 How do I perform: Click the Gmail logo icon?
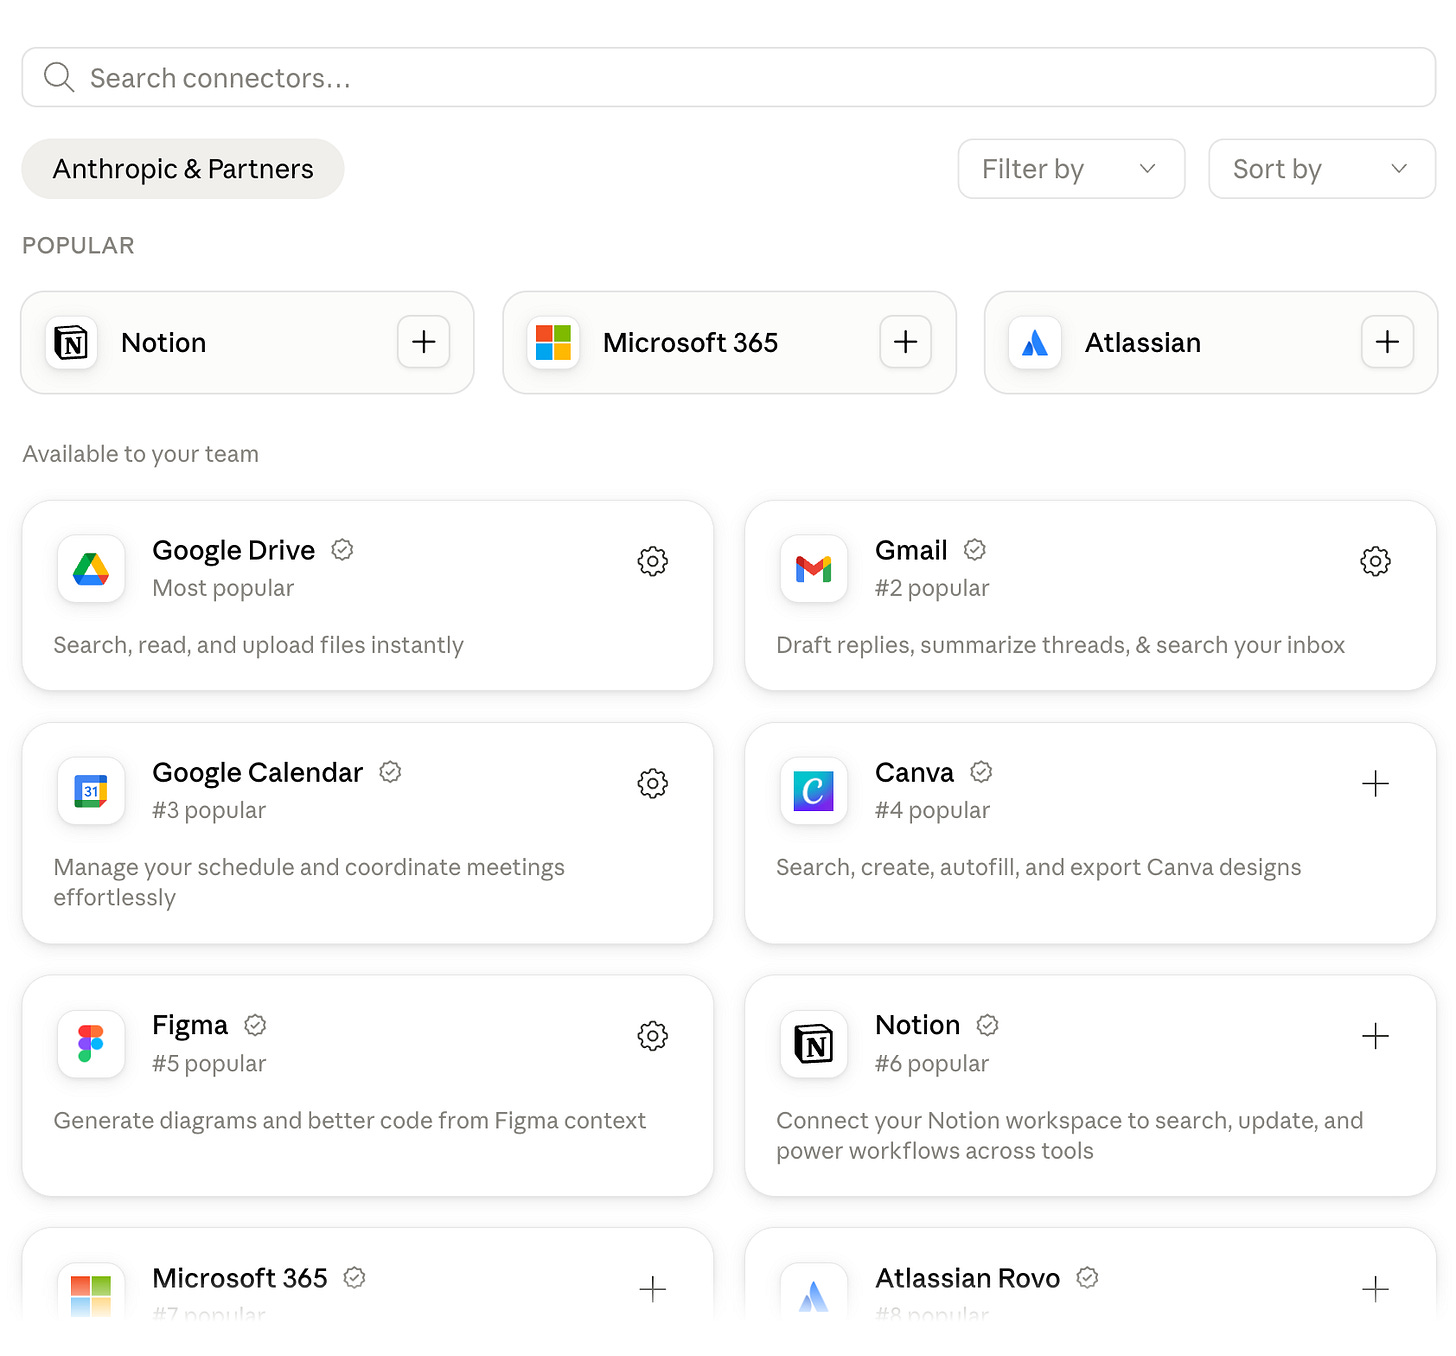point(814,569)
